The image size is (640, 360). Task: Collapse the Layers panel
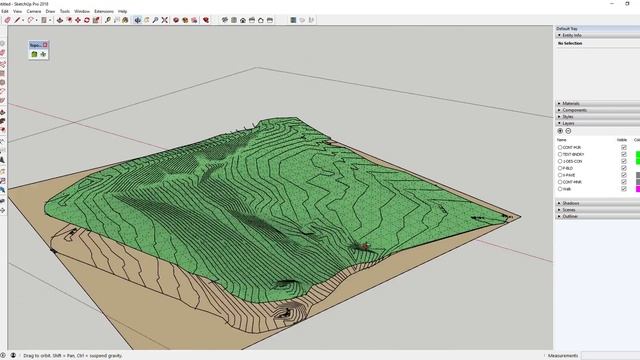(x=598, y=123)
